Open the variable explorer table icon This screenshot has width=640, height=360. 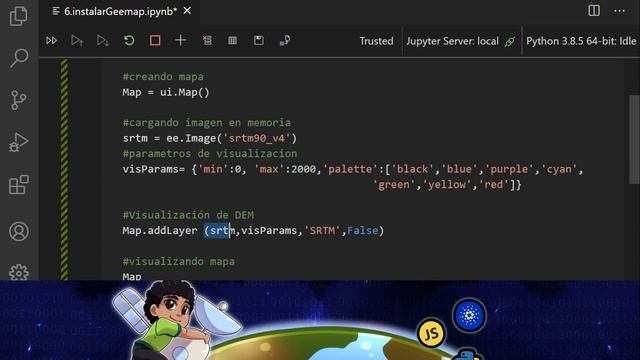click(233, 40)
